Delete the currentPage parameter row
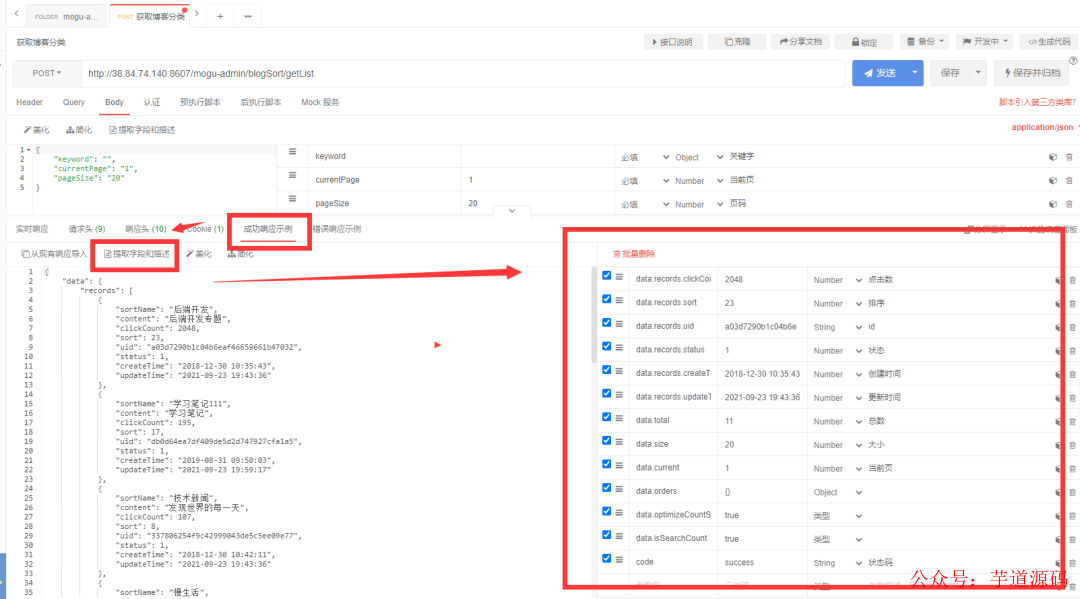The height and width of the screenshot is (599, 1080). pos(1069,180)
